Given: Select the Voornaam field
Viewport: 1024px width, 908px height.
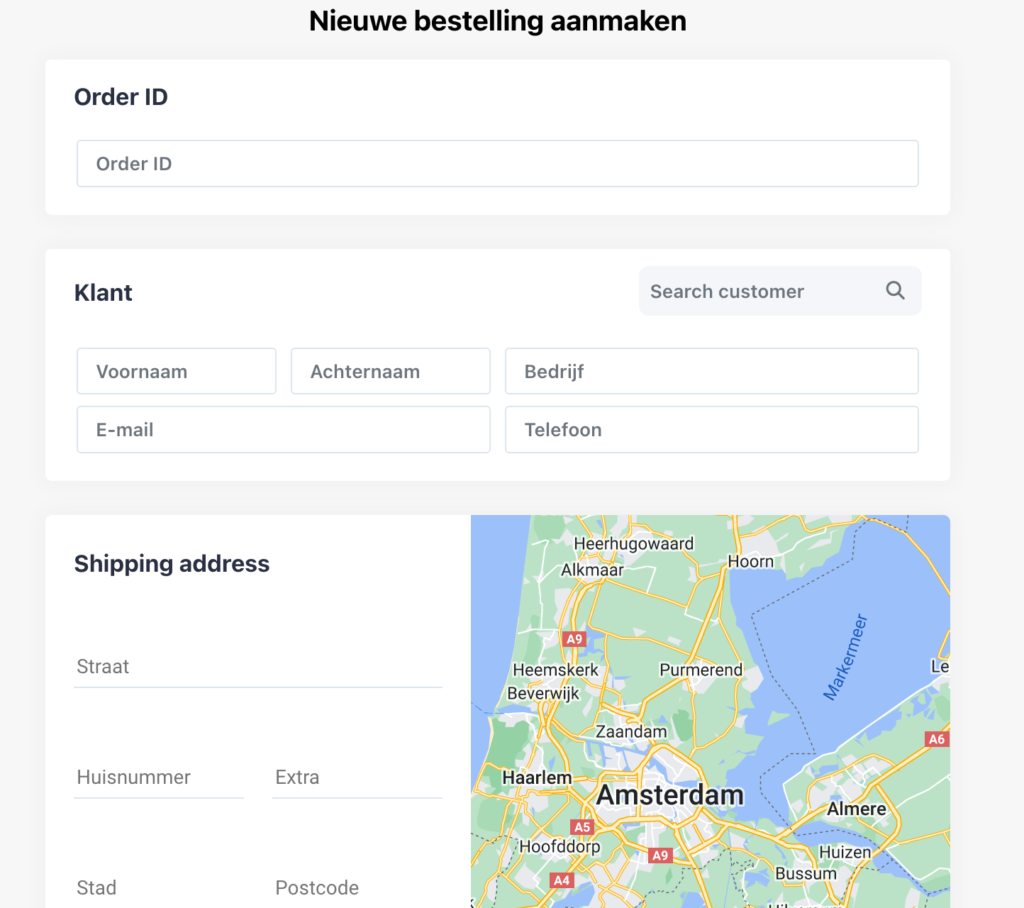Looking at the screenshot, I should 176,371.
